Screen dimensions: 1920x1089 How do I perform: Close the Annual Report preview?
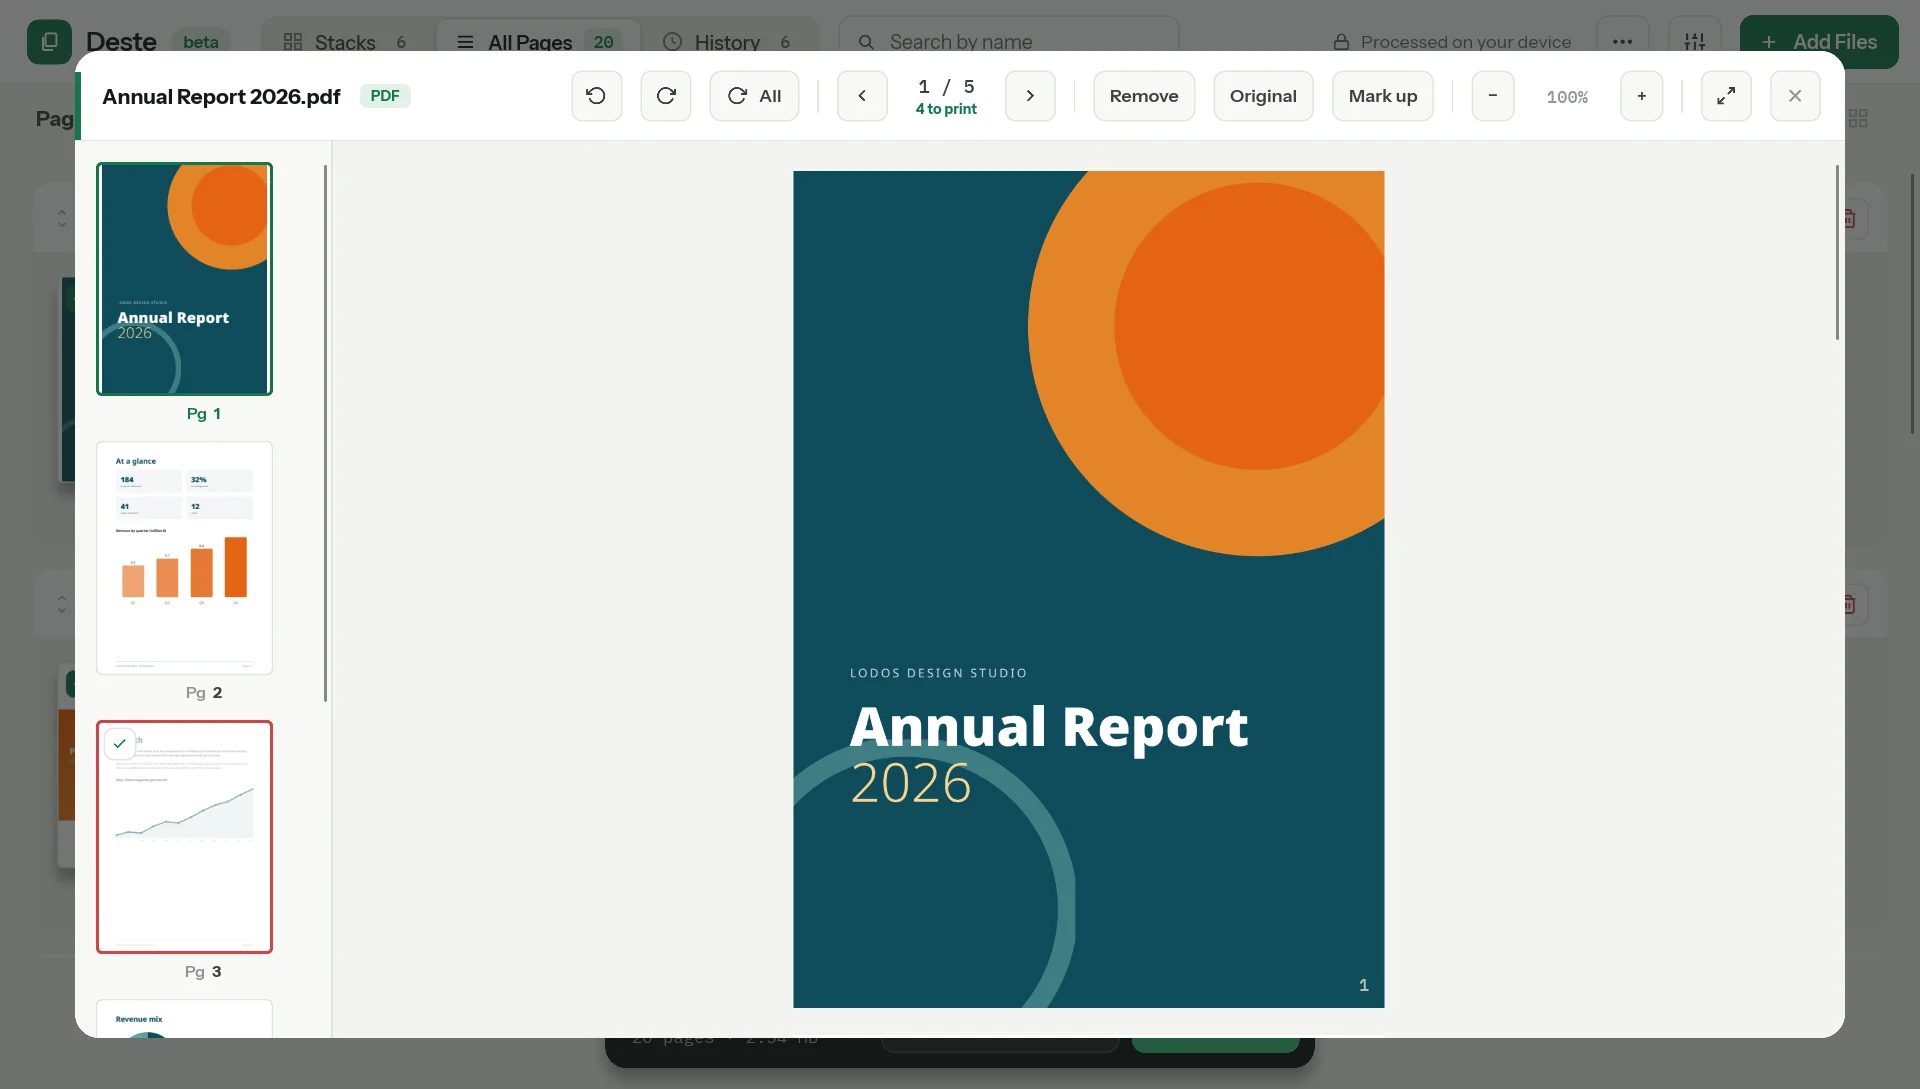1795,96
